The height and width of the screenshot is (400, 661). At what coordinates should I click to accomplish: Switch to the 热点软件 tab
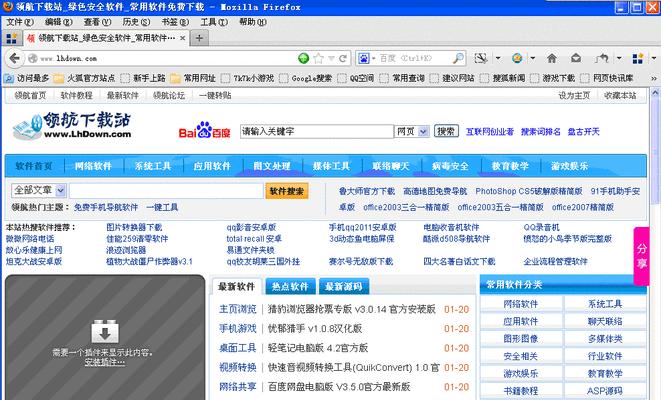pos(290,287)
